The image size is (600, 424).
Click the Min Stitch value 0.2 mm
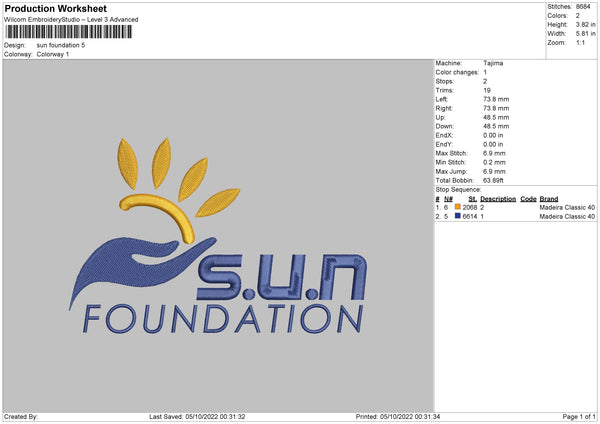click(494, 162)
